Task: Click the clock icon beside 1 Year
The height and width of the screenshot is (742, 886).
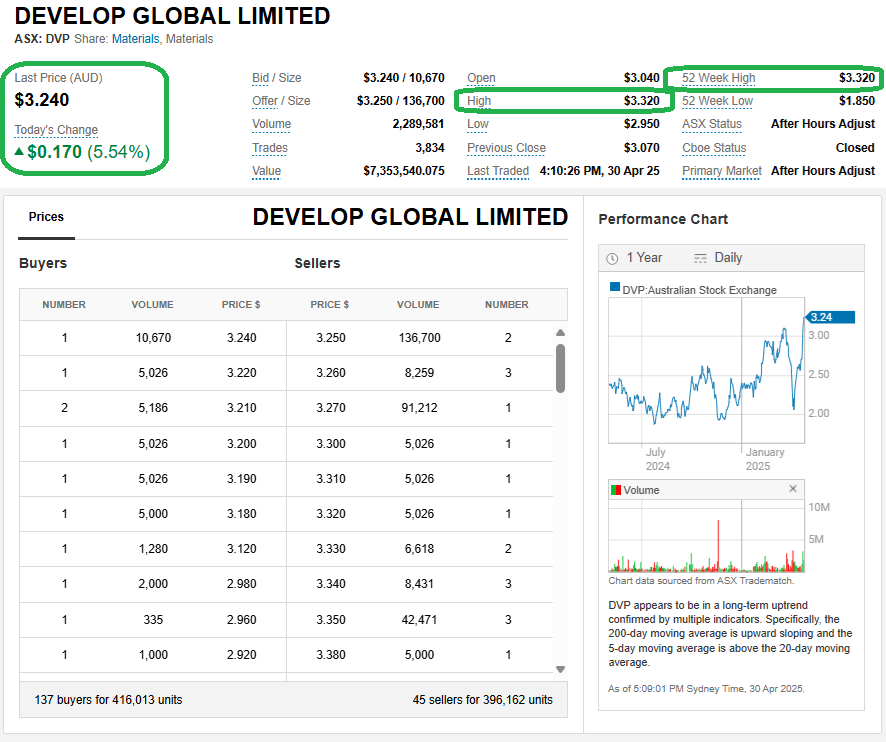Action: 612,258
